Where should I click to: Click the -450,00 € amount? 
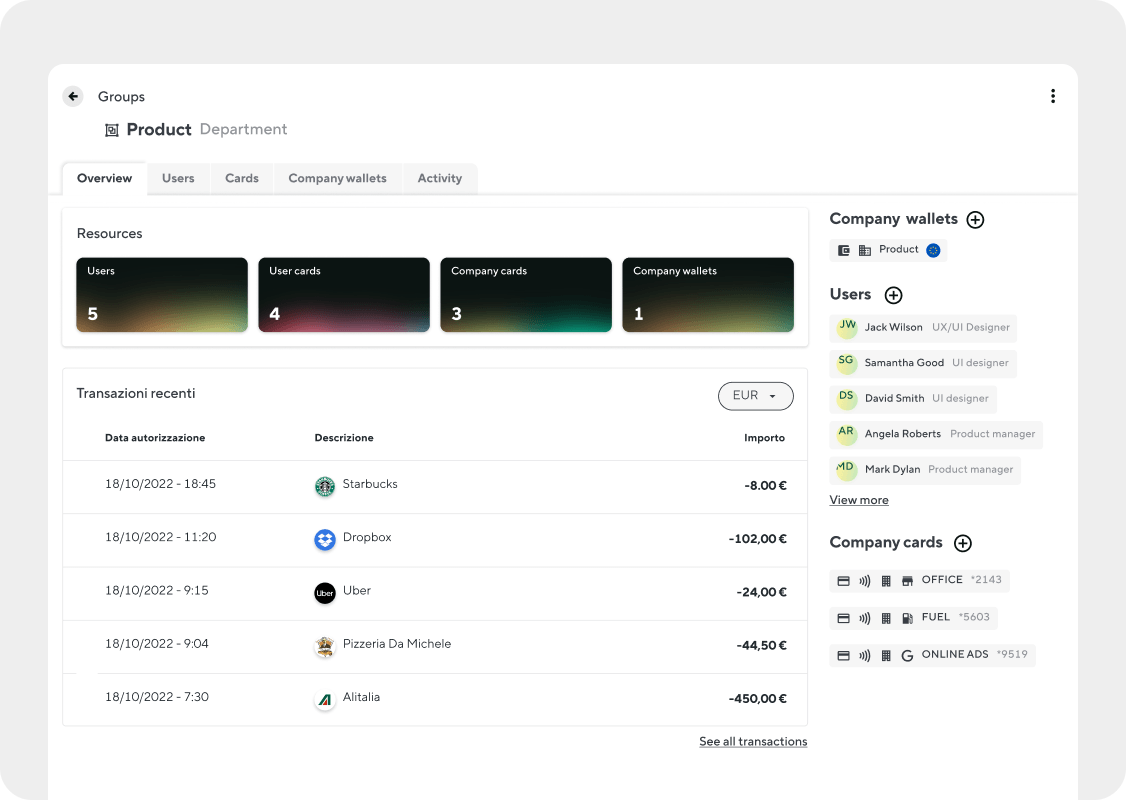click(x=758, y=699)
